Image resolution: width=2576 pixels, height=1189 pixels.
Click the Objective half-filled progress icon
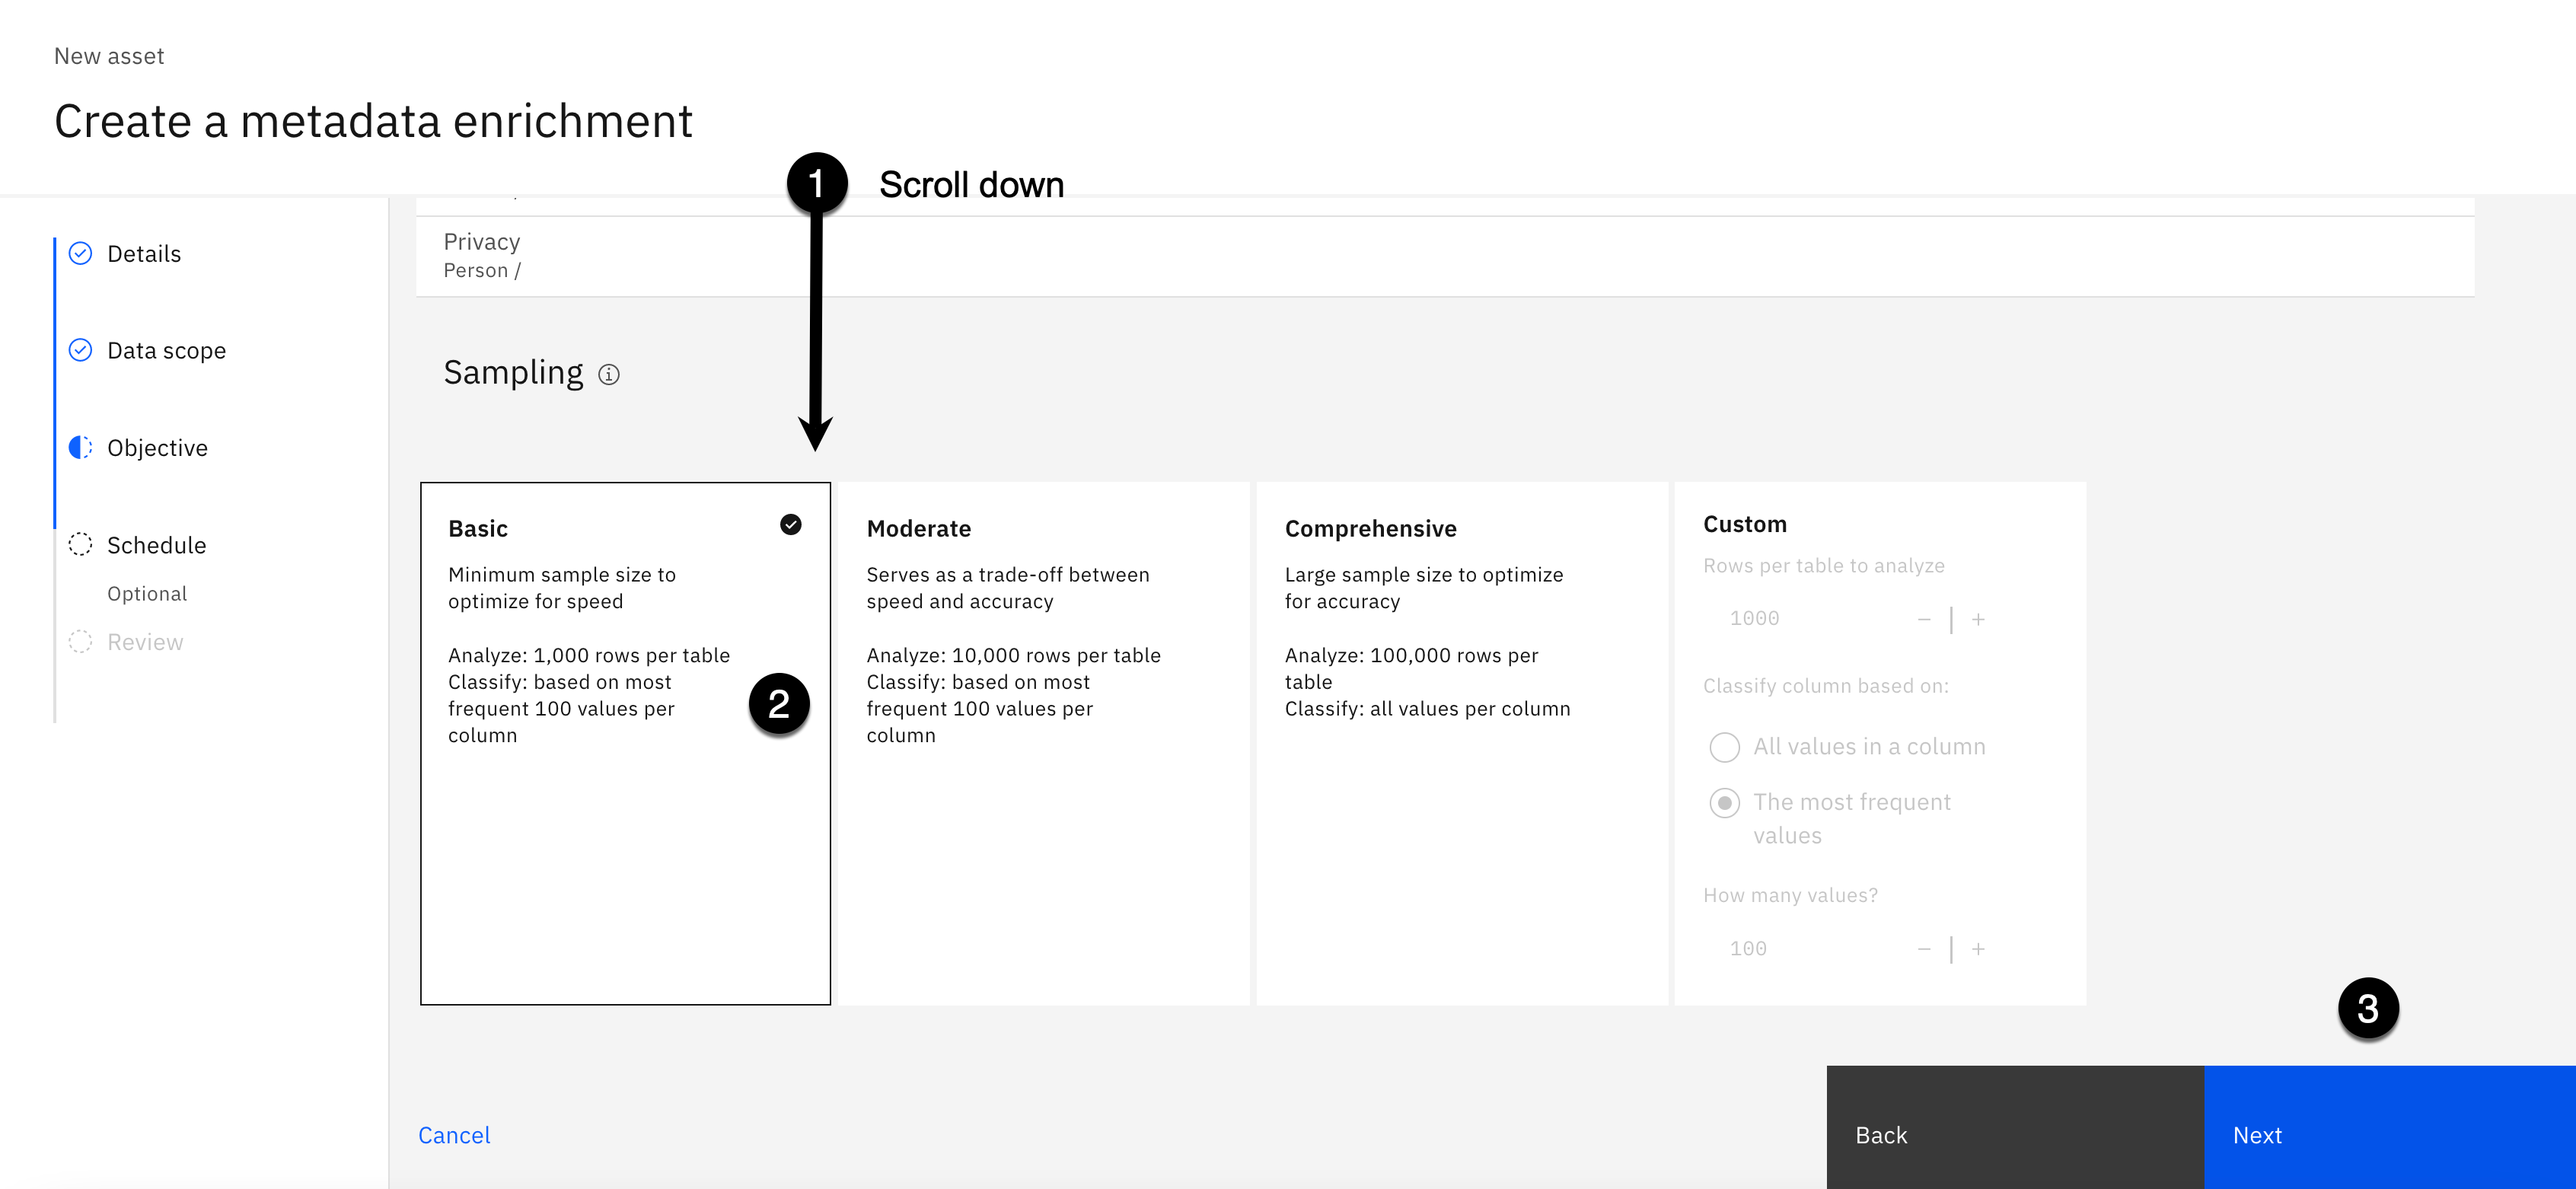pos(80,447)
